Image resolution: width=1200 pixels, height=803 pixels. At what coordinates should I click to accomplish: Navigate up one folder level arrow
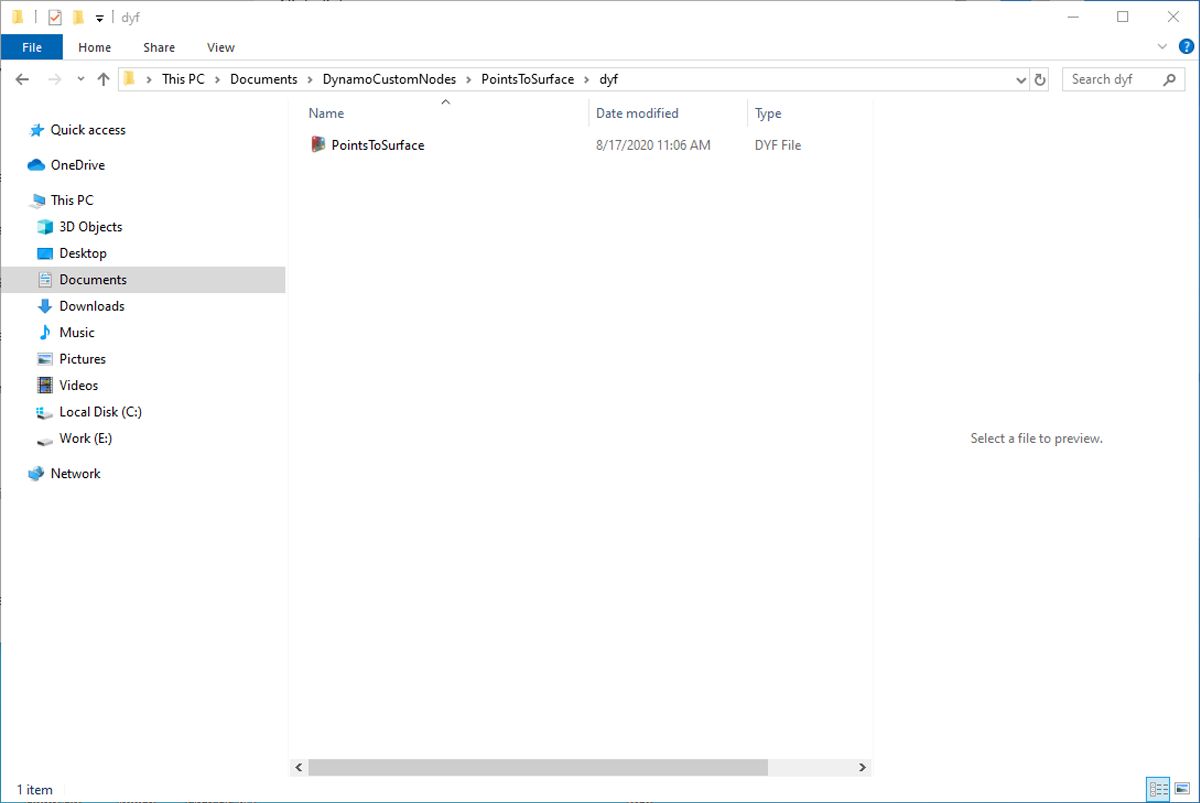pos(103,80)
